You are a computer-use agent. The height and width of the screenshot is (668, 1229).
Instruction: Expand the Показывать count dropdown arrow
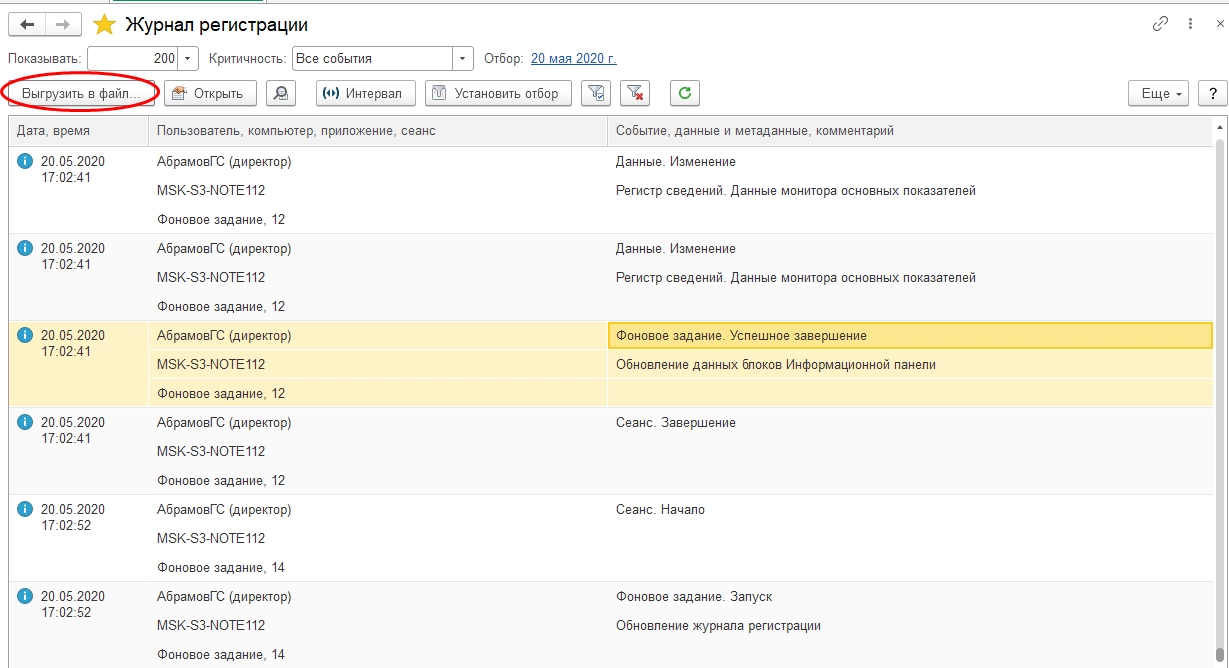pos(190,59)
